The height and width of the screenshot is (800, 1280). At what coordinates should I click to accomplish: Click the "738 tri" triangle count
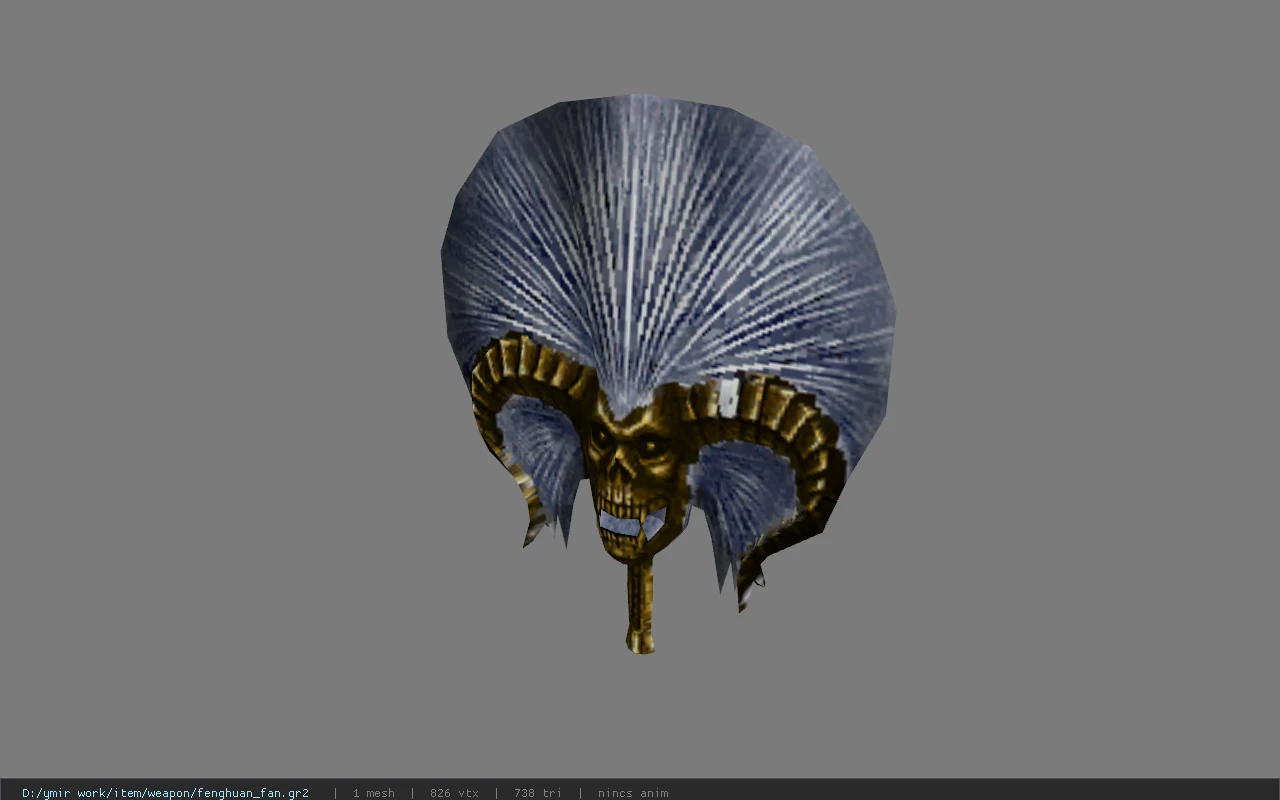538,793
